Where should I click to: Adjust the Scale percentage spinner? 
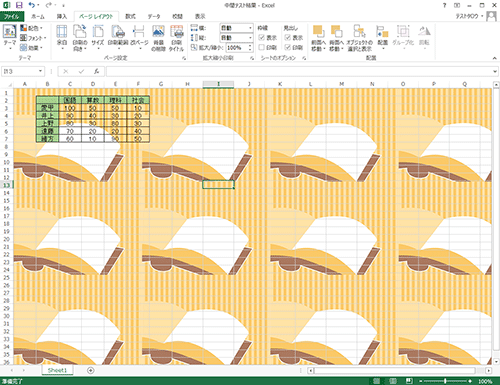click(250, 48)
